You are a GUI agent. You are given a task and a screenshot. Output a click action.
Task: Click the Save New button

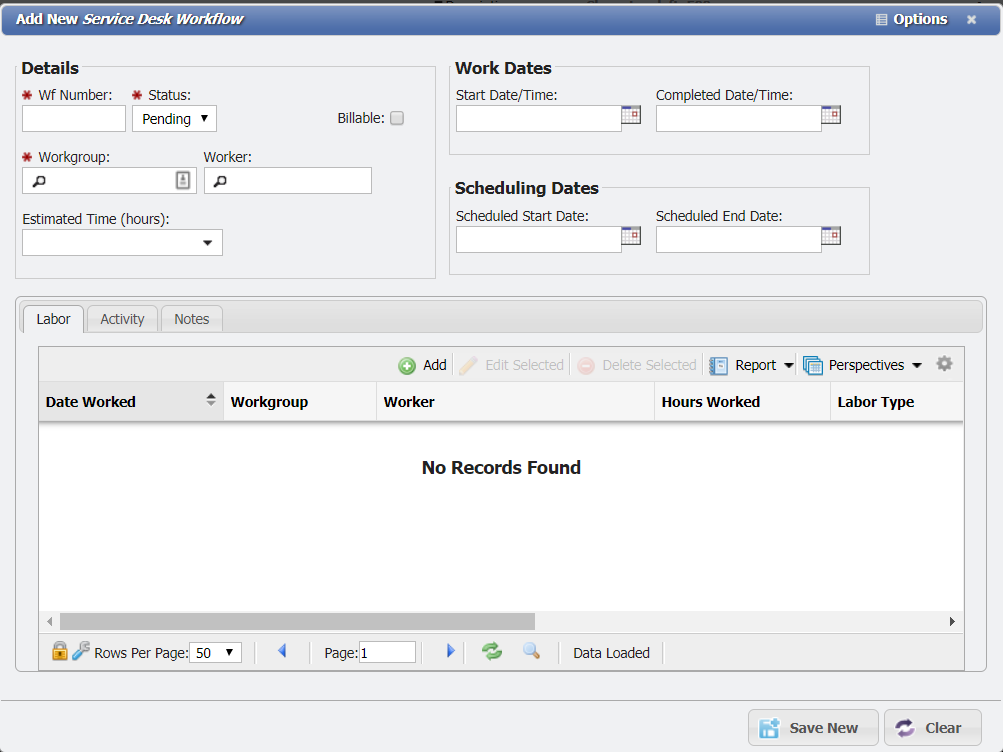tap(813, 728)
